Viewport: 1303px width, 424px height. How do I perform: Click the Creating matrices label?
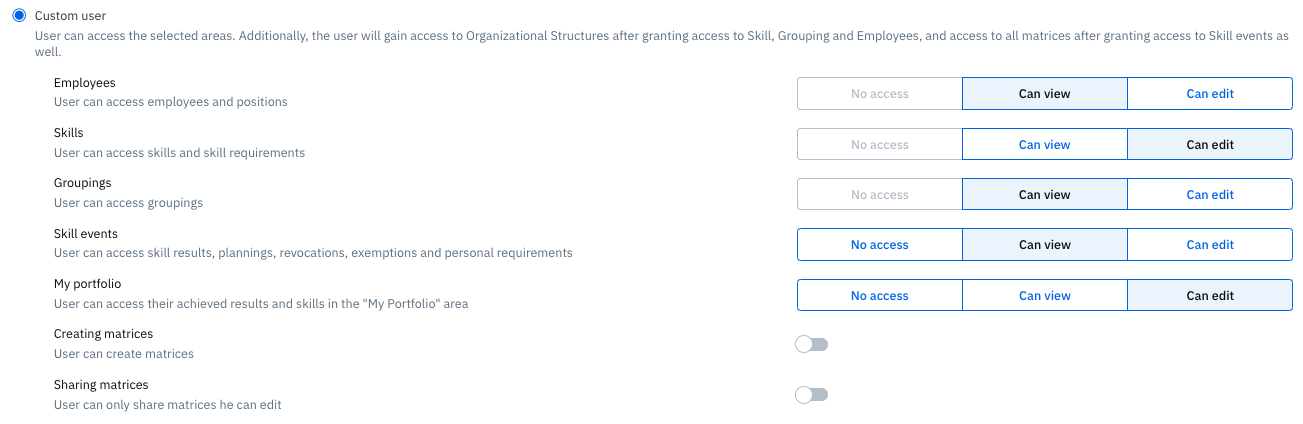[103, 334]
